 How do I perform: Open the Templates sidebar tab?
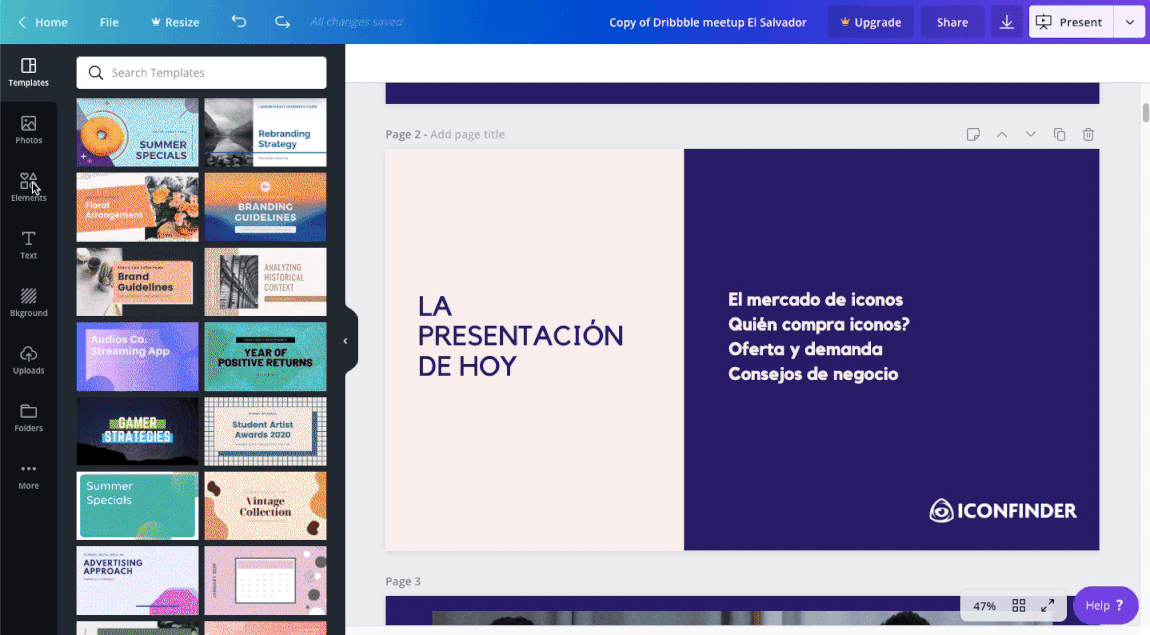coord(29,73)
